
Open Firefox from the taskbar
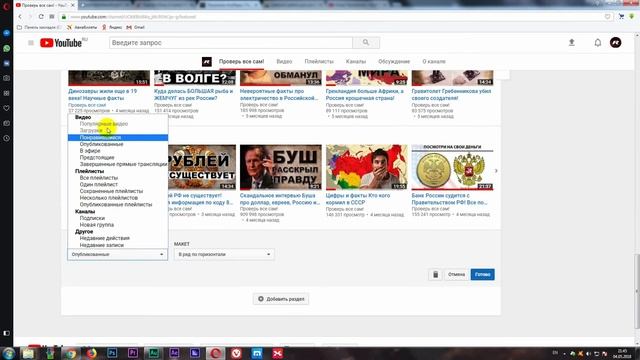coord(91,353)
